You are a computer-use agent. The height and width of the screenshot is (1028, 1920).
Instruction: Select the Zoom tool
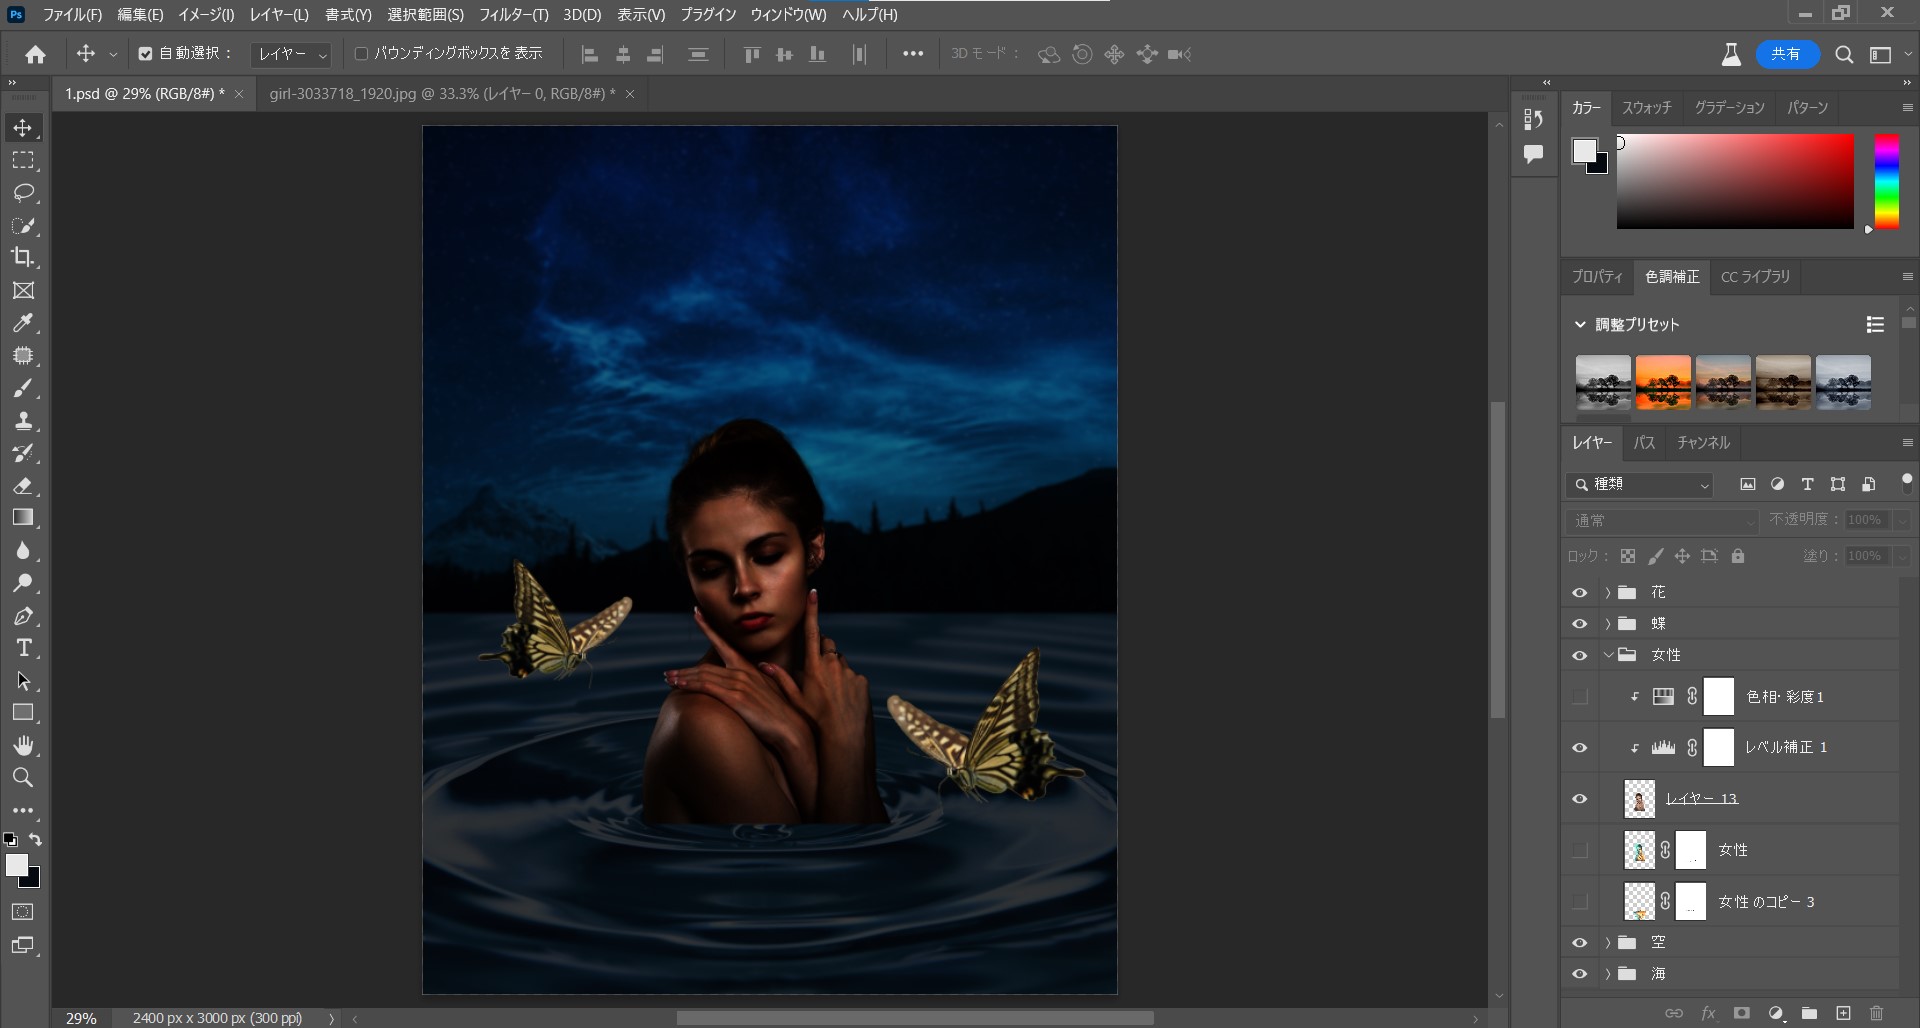[x=23, y=778]
